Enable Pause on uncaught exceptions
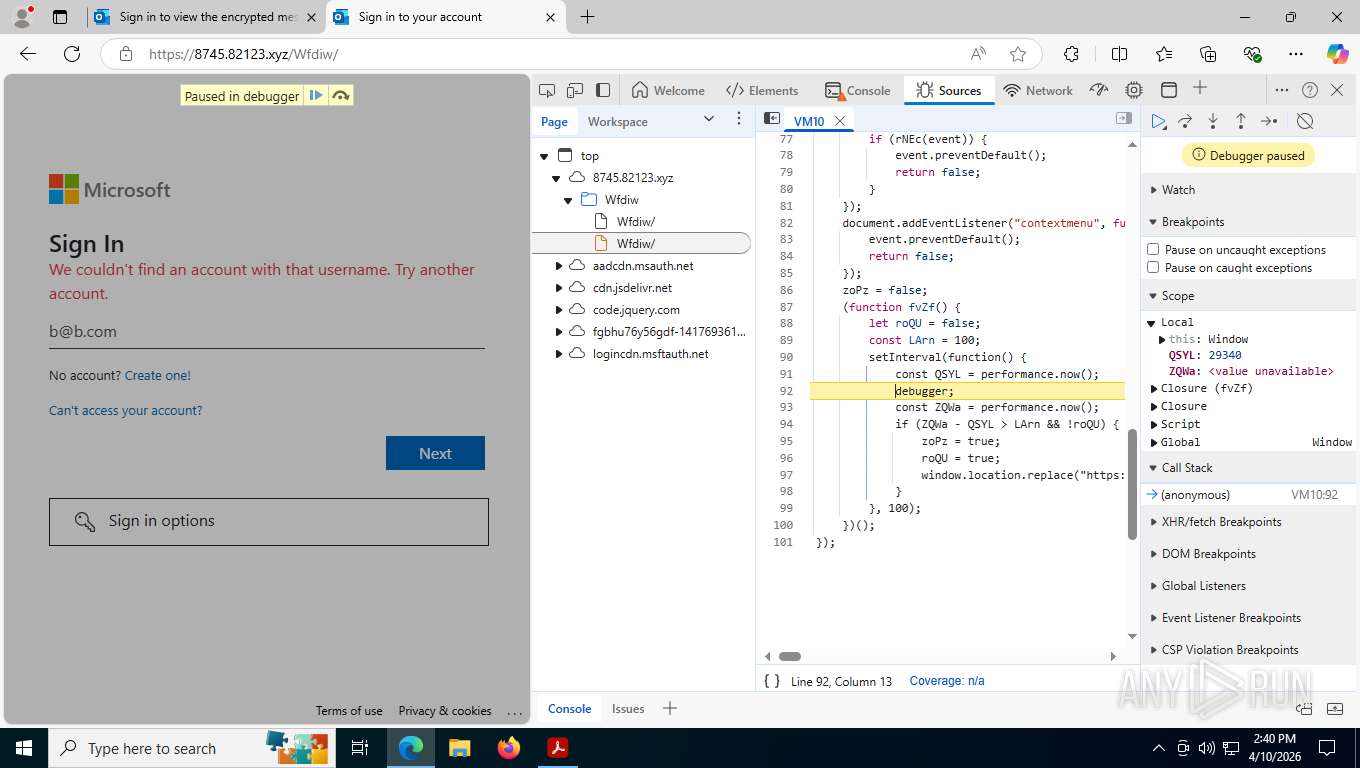Screen dimensions: 1360x768 pyautogui.click(x=1153, y=249)
